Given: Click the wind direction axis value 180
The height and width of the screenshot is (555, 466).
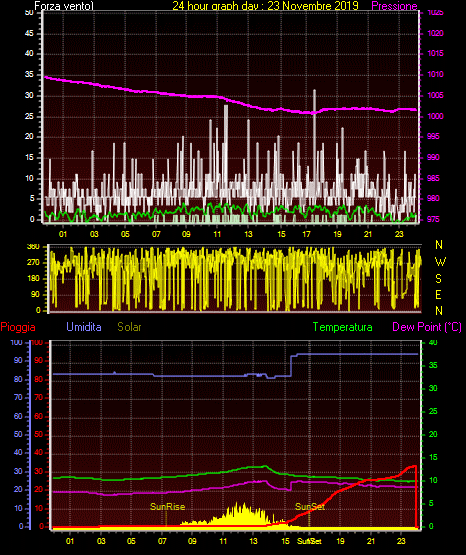Looking at the screenshot, I should [33, 279].
